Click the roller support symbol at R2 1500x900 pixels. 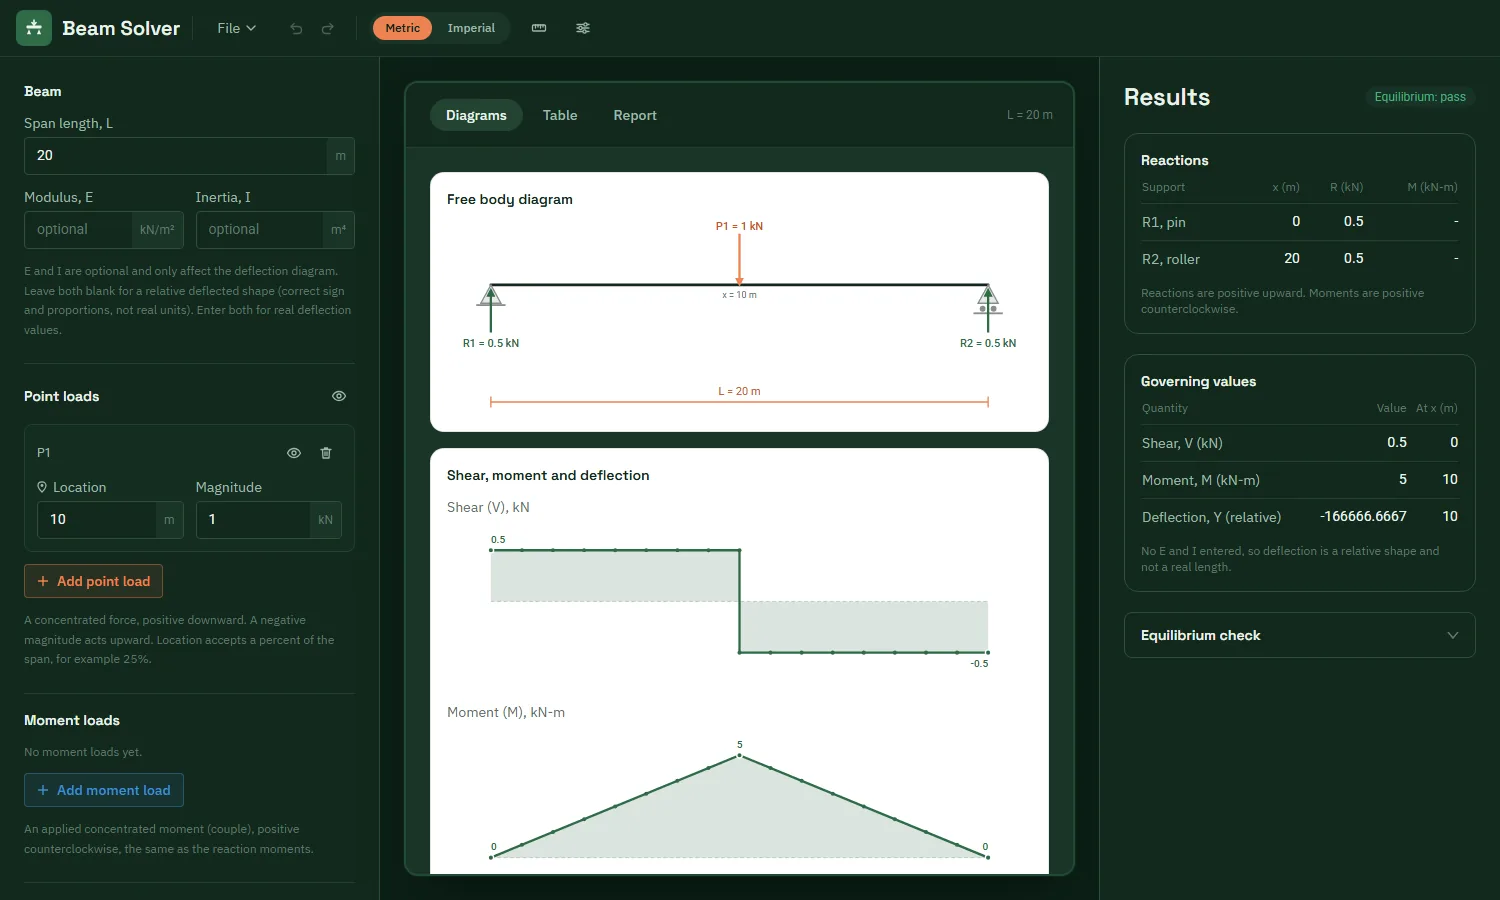pyautogui.click(x=988, y=299)
